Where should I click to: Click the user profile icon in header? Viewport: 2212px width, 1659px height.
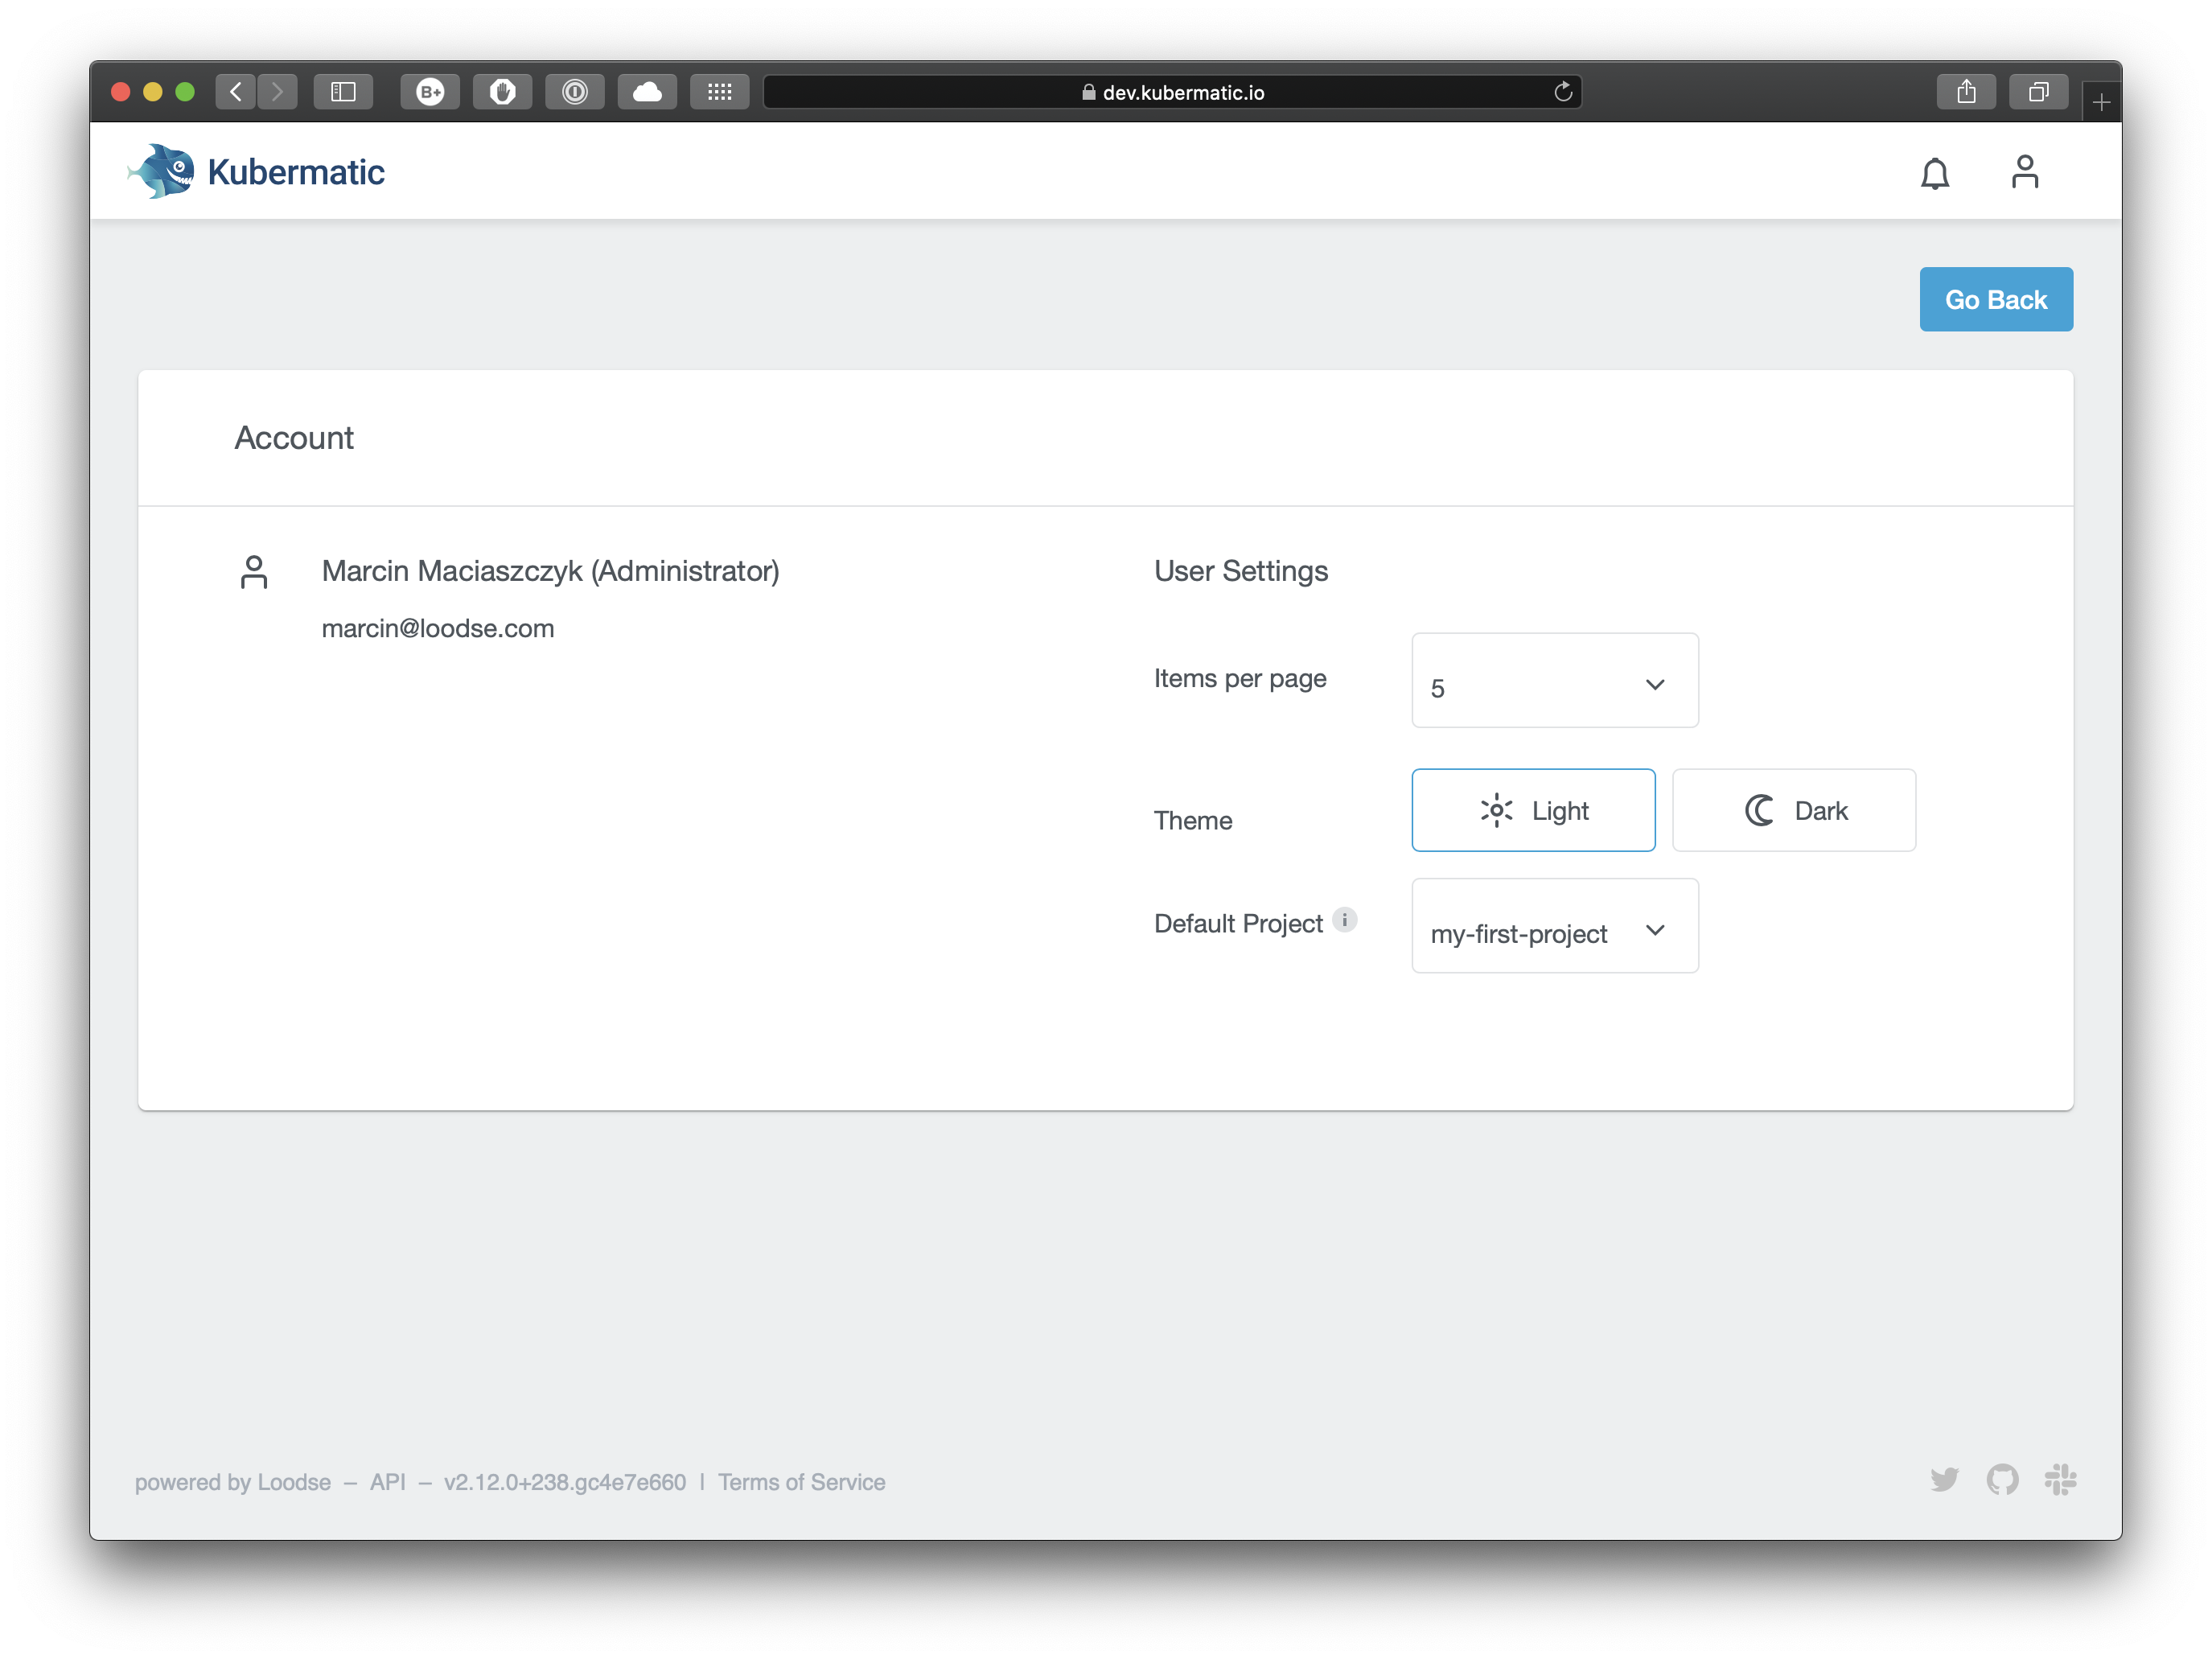[x=2026, y=171]
